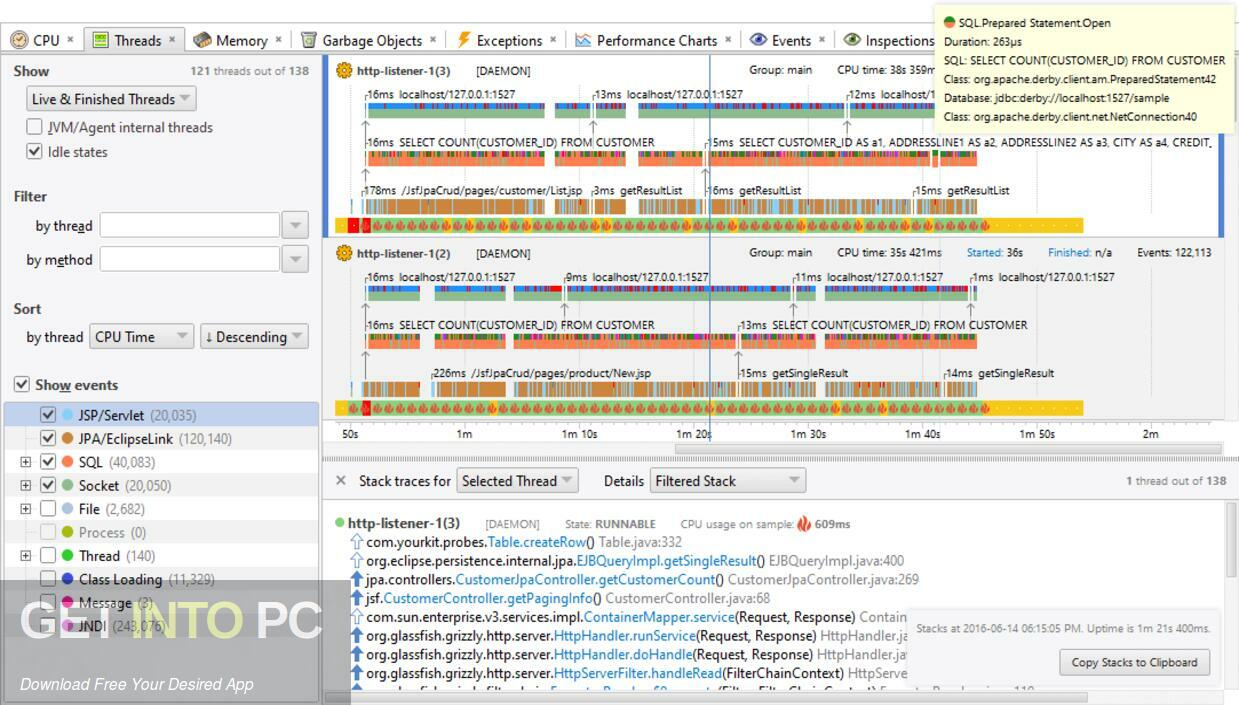
Task: Enable the File events checkbox
Action: [x=46, y=508]
